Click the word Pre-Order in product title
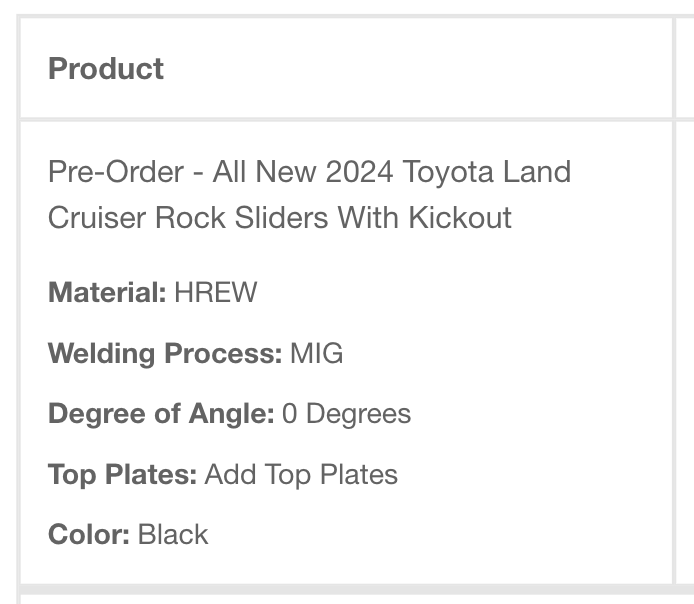The image size is (694, 604). point(116,172)
